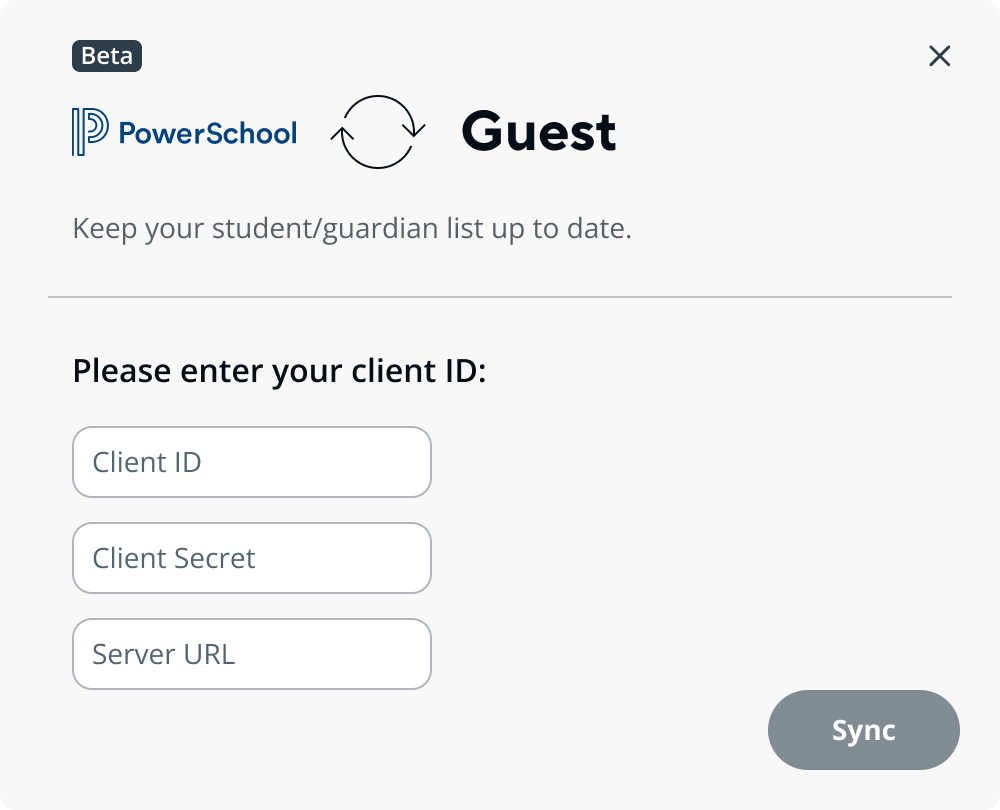Click the arrows between PowerSchool and Guest
The width and height of the screenshot is (1000, 810).
(x=378, y=131)
